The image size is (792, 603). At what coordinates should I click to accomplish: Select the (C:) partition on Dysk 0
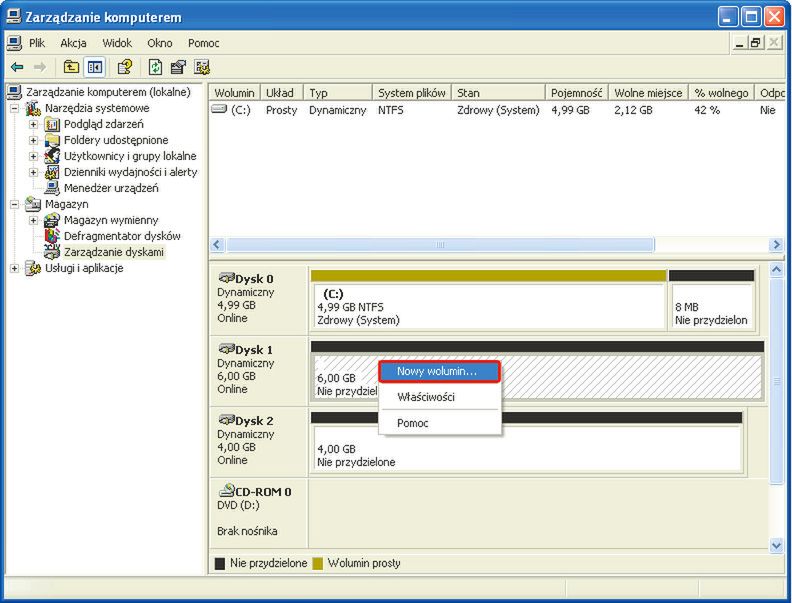point(488,306)
